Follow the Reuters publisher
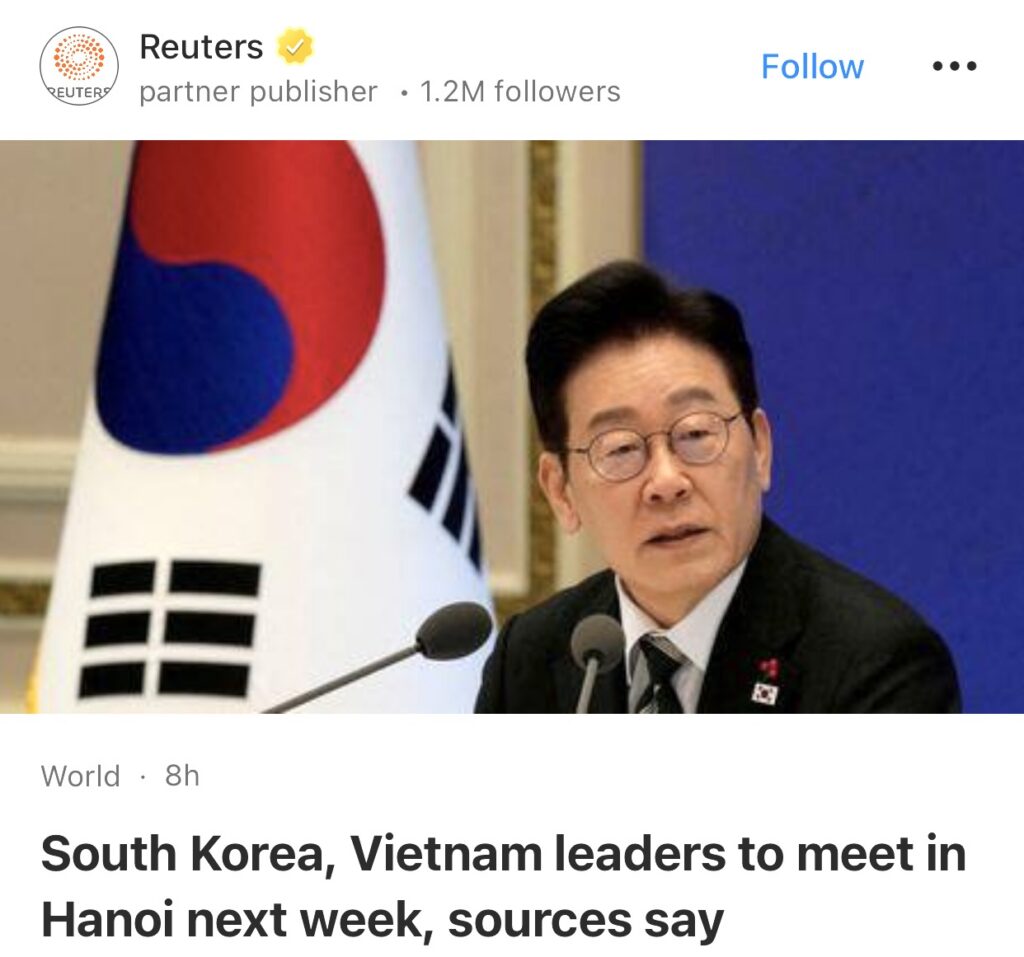This screenshot has height=957, width=1024. pyautogui.click(x=812, y=67)
